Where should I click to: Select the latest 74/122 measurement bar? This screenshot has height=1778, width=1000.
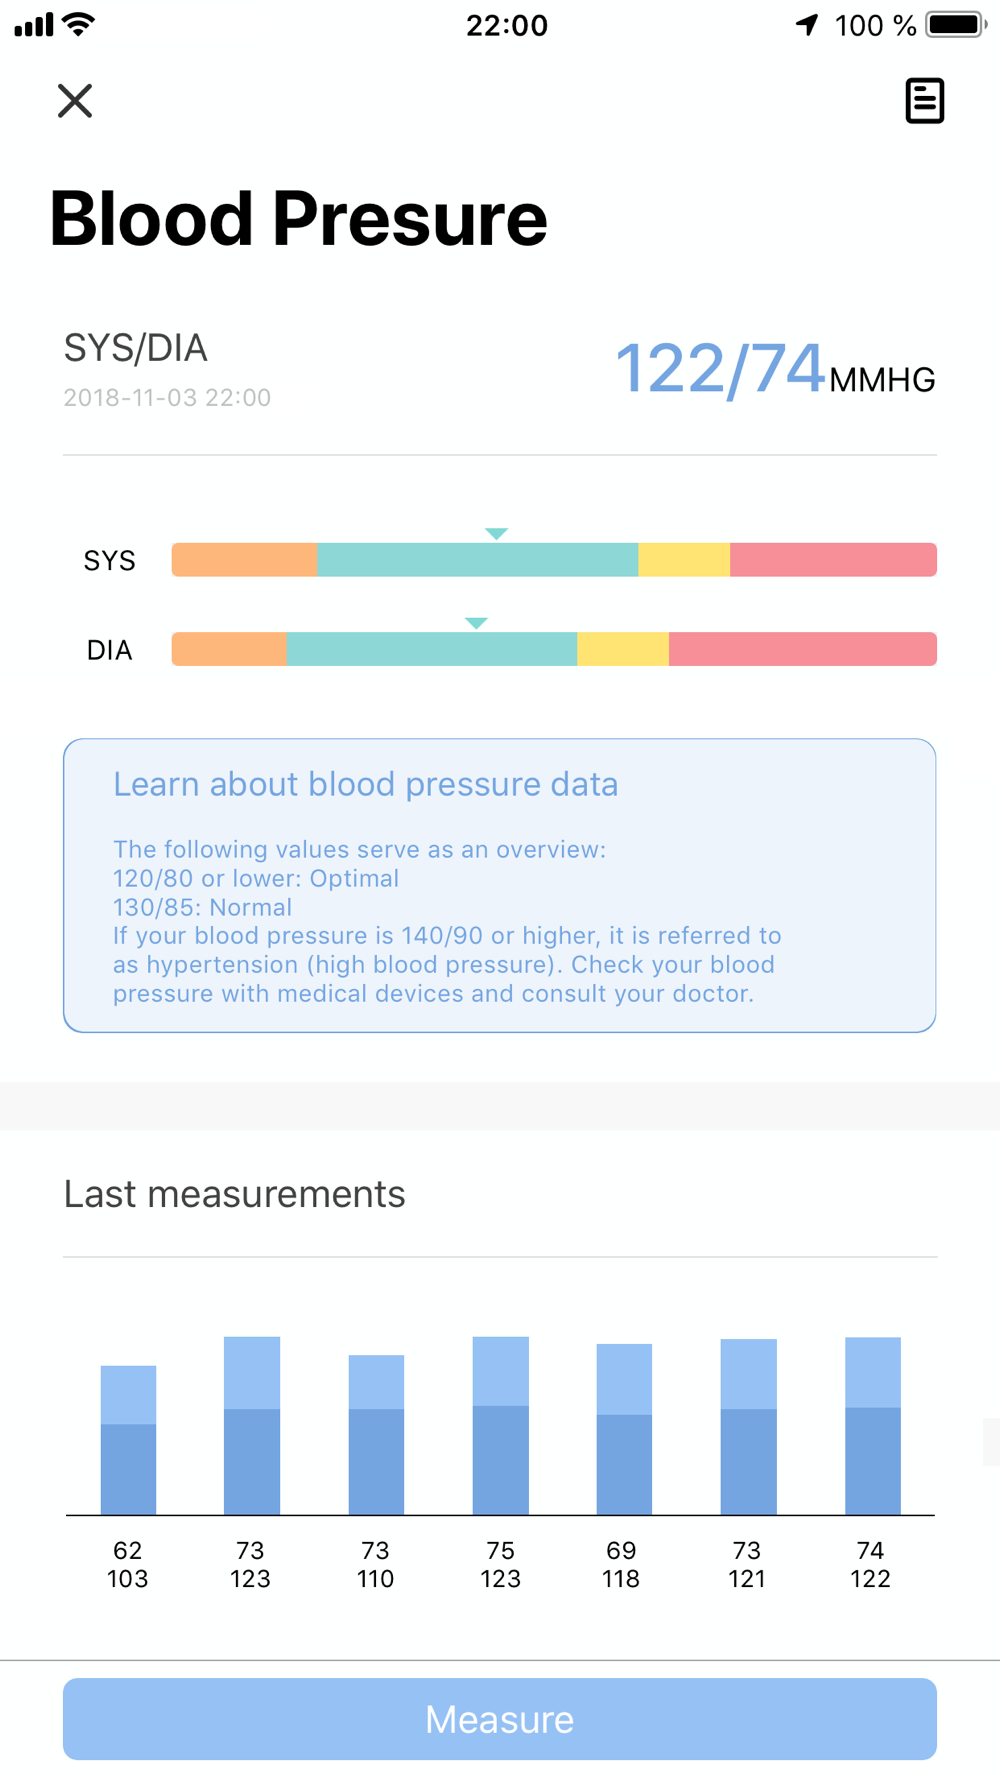(873, 1426)
